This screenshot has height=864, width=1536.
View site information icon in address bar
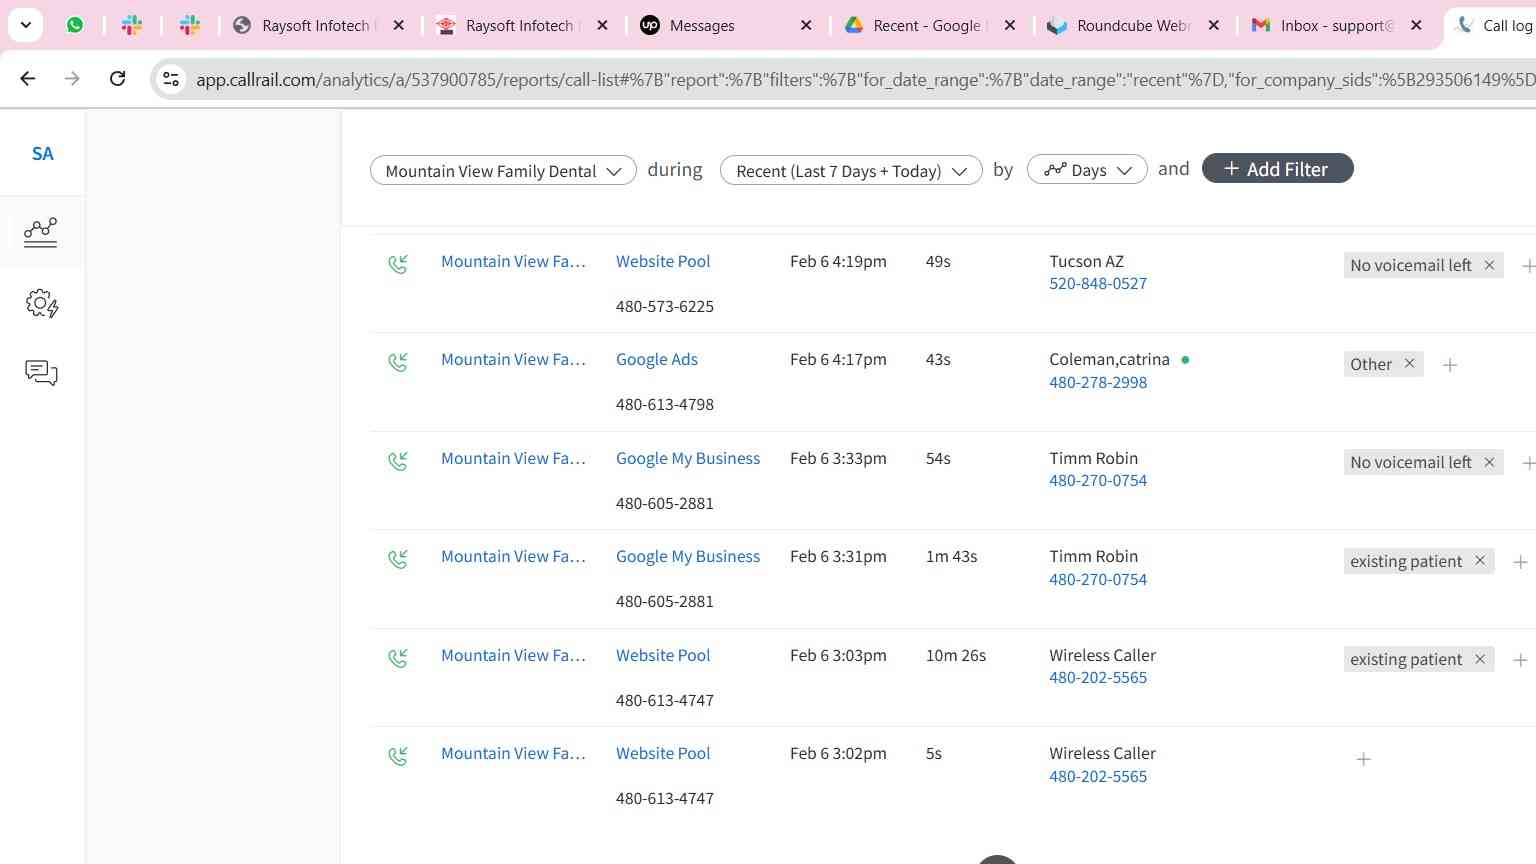coord(171,79)
